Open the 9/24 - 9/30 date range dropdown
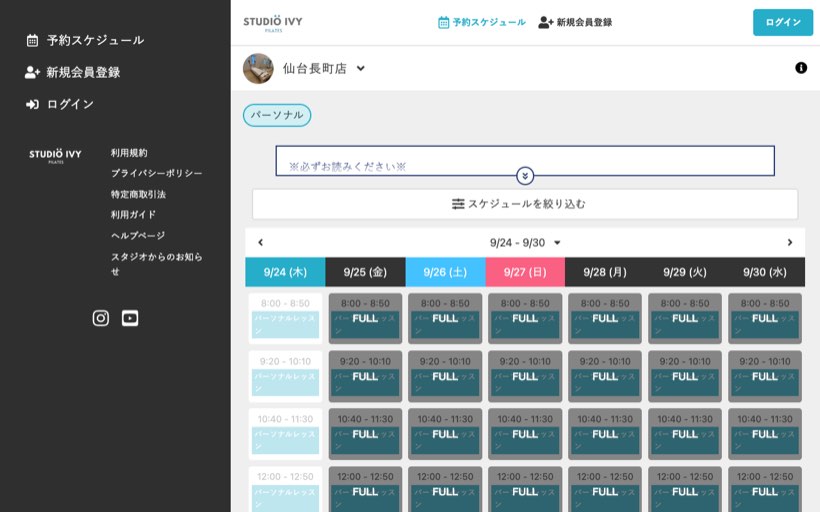The width and height of the screenshot is (820, 512). tap(525, 243)
